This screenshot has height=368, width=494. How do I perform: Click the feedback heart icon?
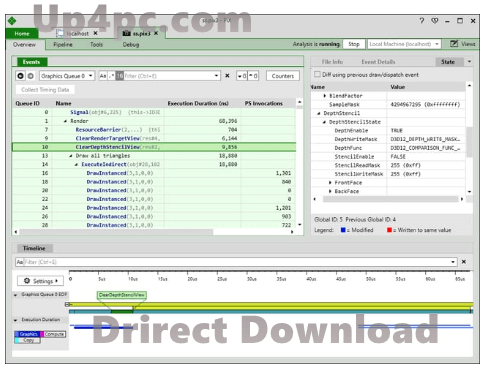(x=435, y=21)
